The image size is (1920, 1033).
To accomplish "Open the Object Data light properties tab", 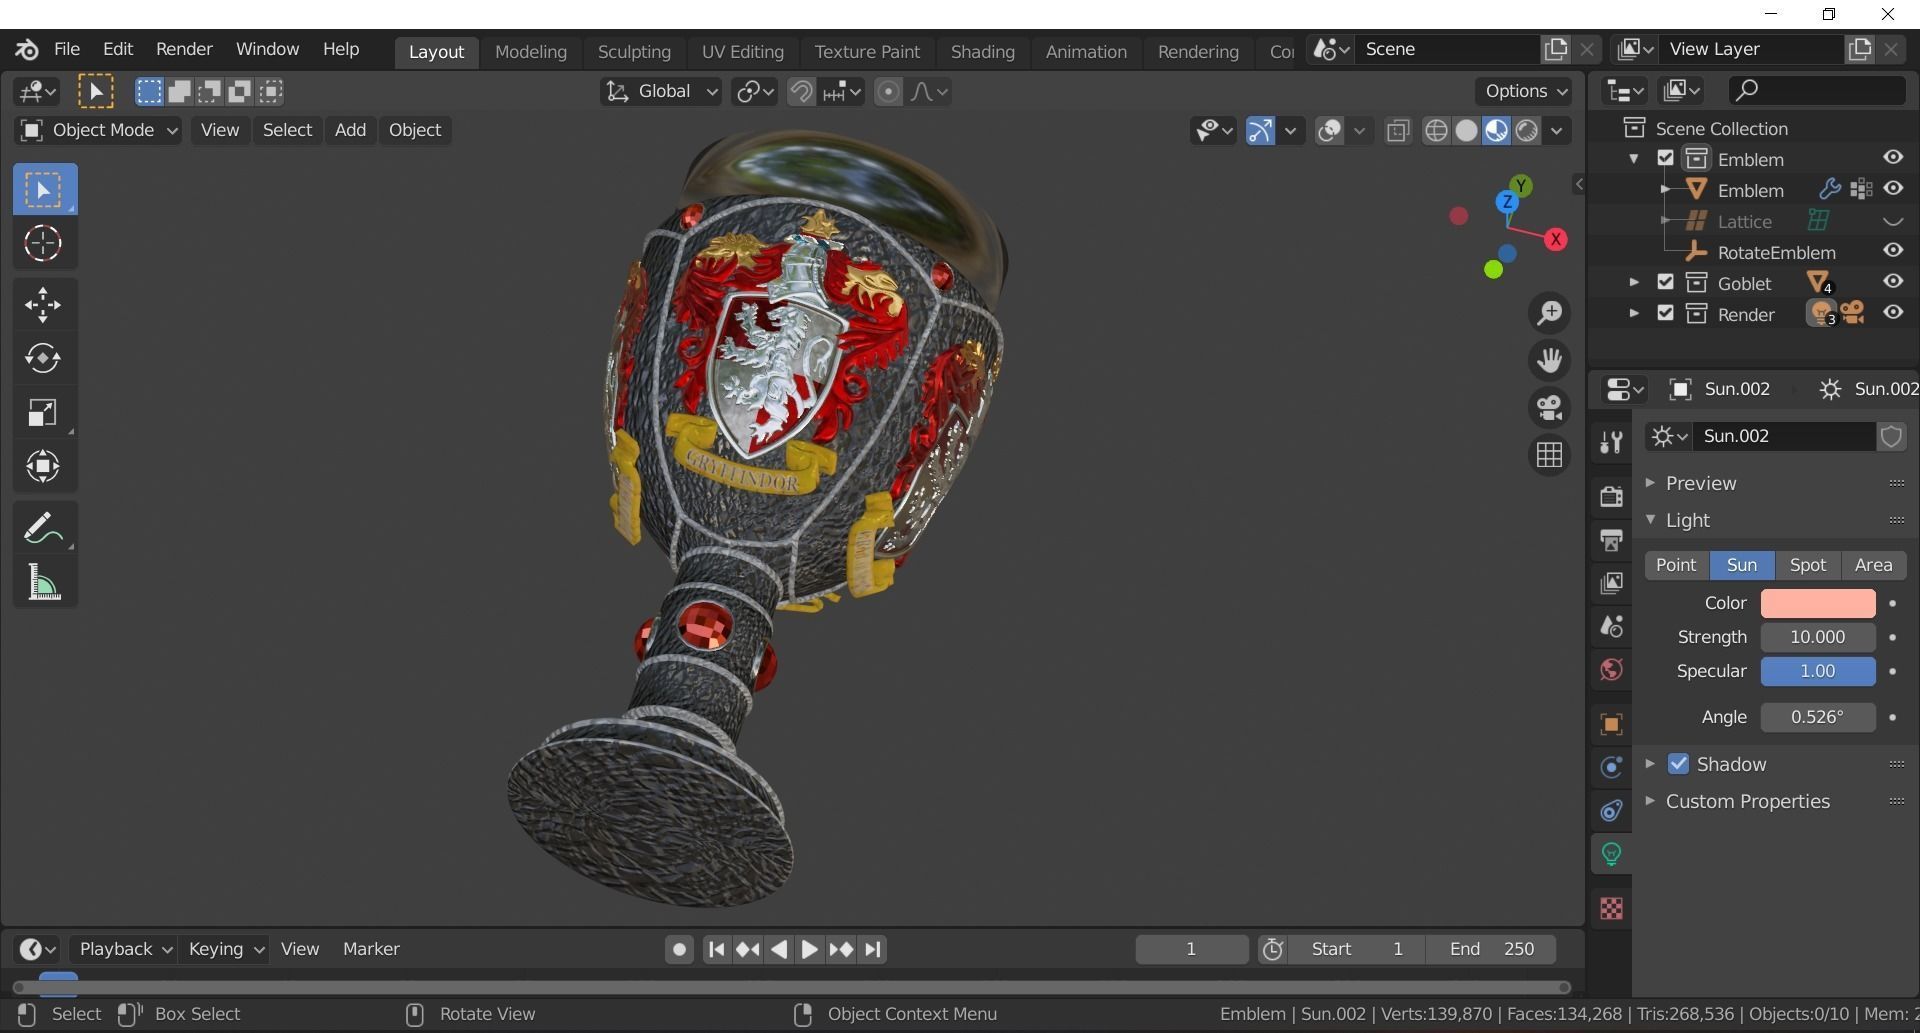I will pos(1611,853).
